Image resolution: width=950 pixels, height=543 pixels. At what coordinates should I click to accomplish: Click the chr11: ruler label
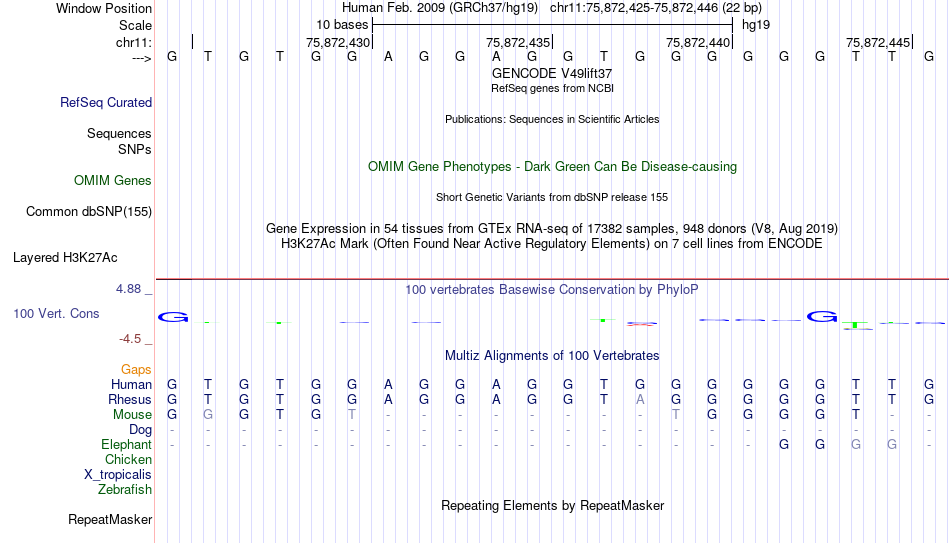pyautogui.click(x=134, y=42)
